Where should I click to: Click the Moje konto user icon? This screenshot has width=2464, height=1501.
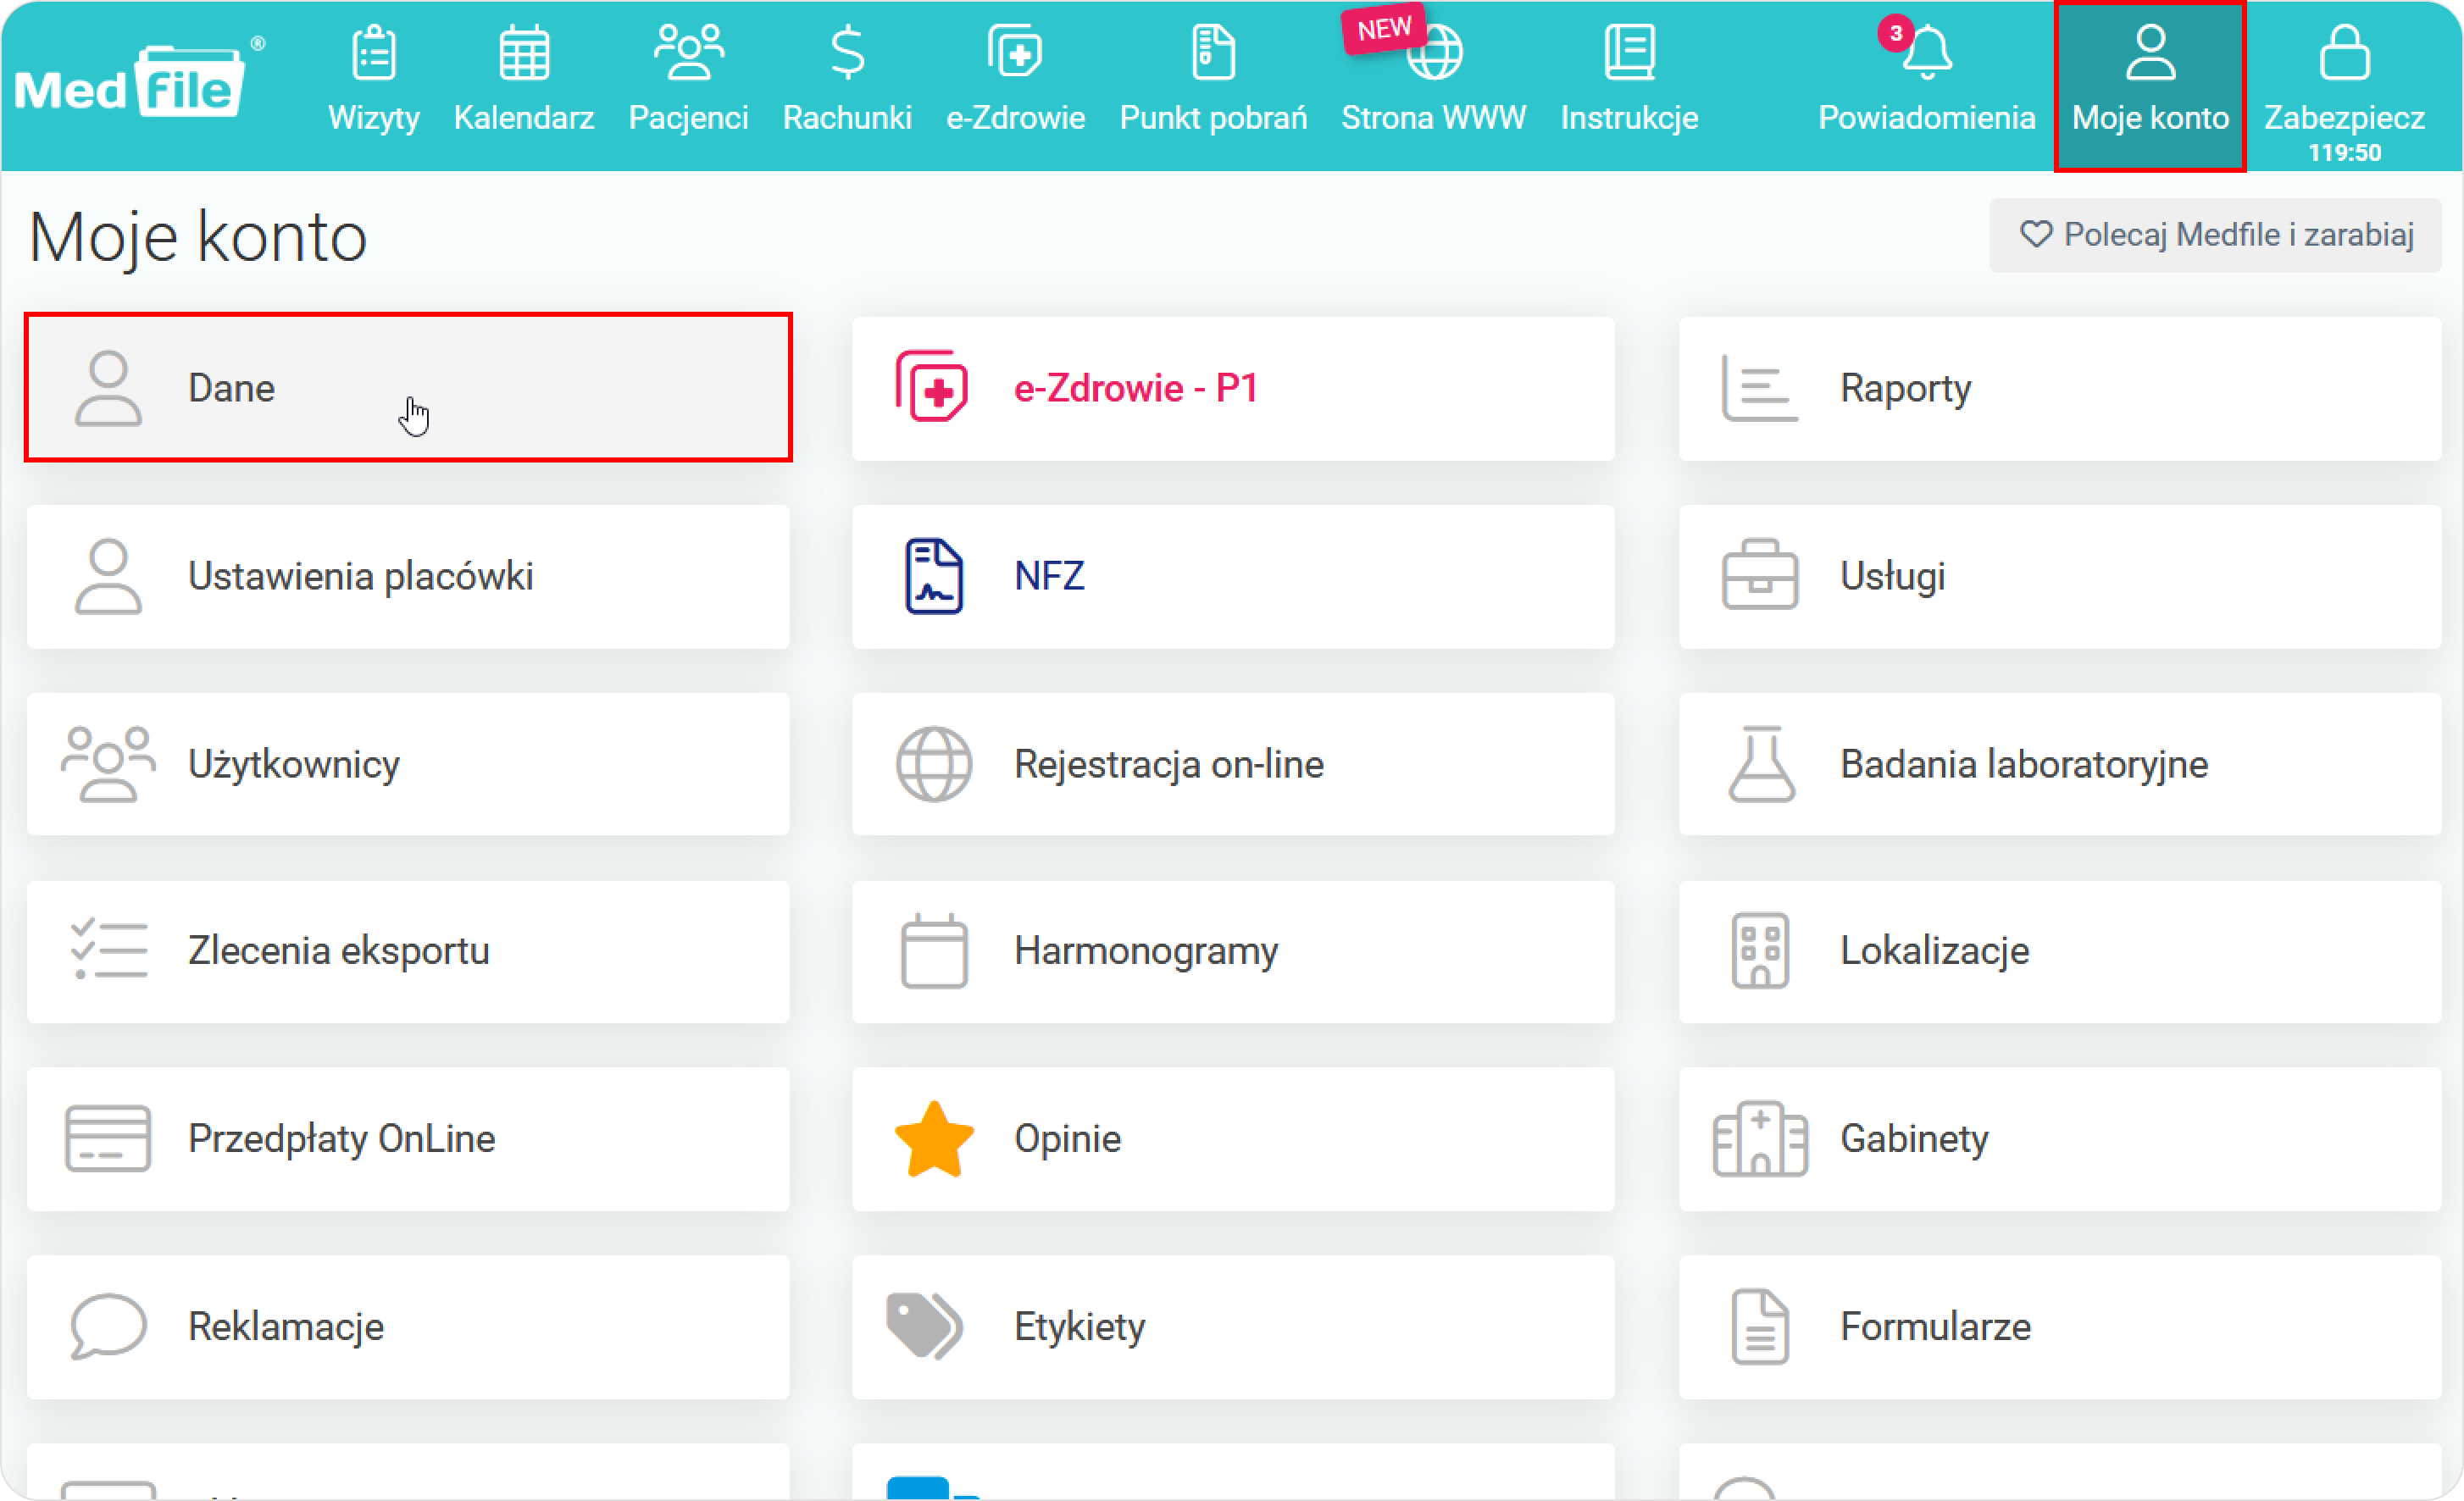tap(2150, 52)
